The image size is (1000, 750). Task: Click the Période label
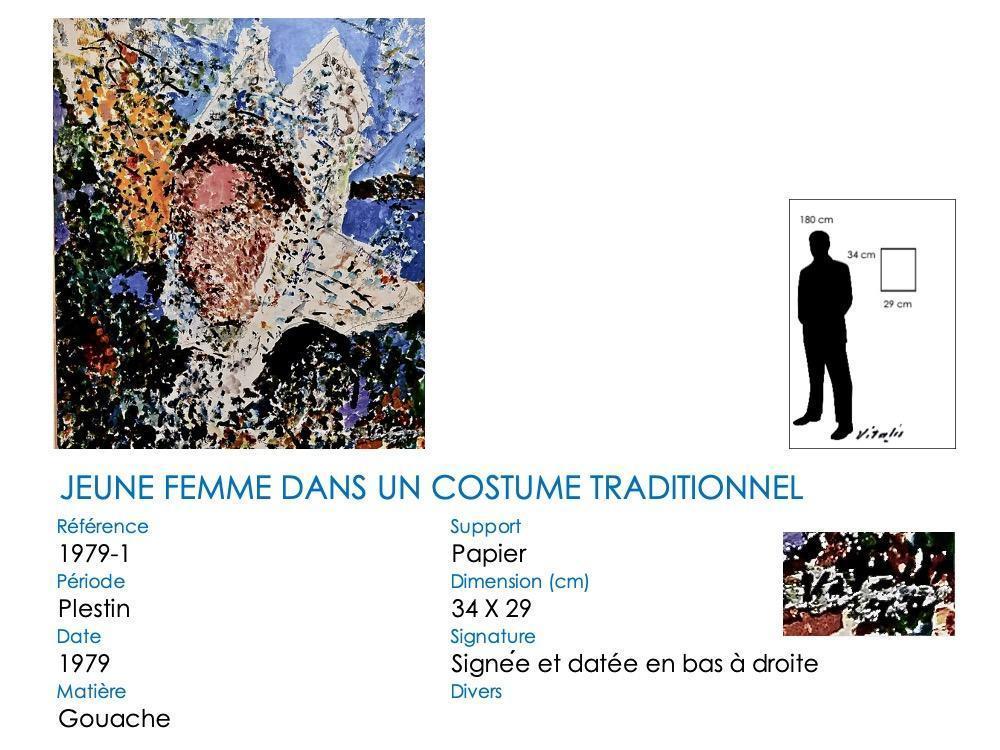[x=91, y=581]
